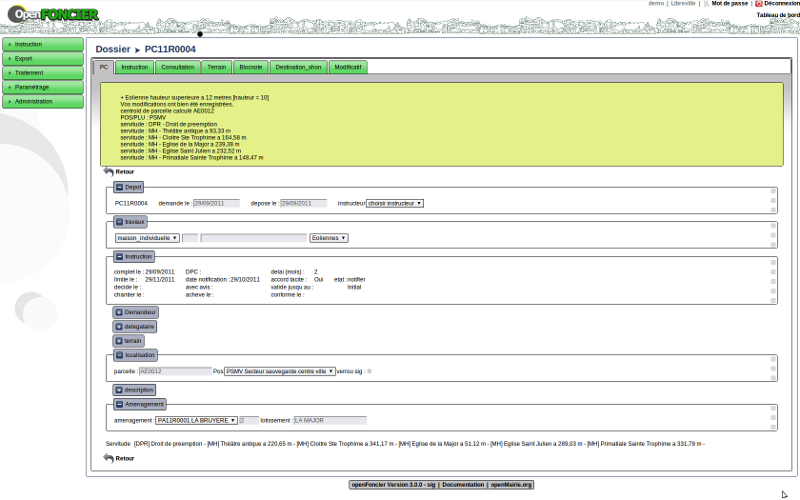Open the Paramétrage sidebar menu
800x500 pixels.
(x=42, y=87)
